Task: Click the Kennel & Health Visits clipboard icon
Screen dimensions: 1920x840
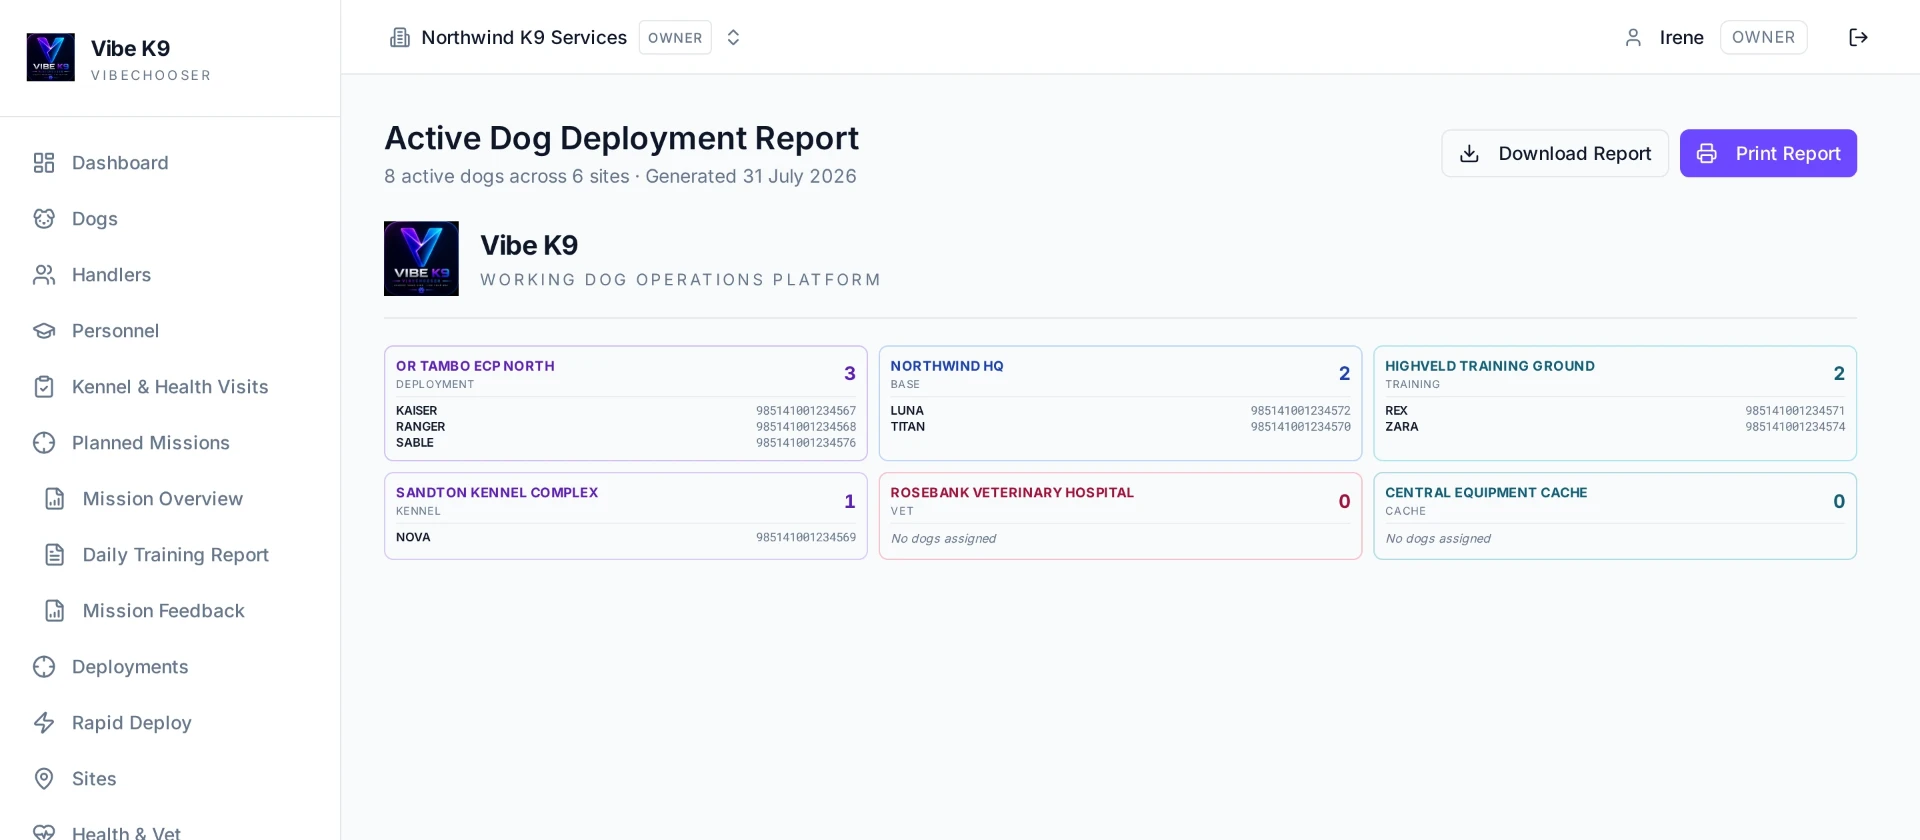Action: click(44, 387)
